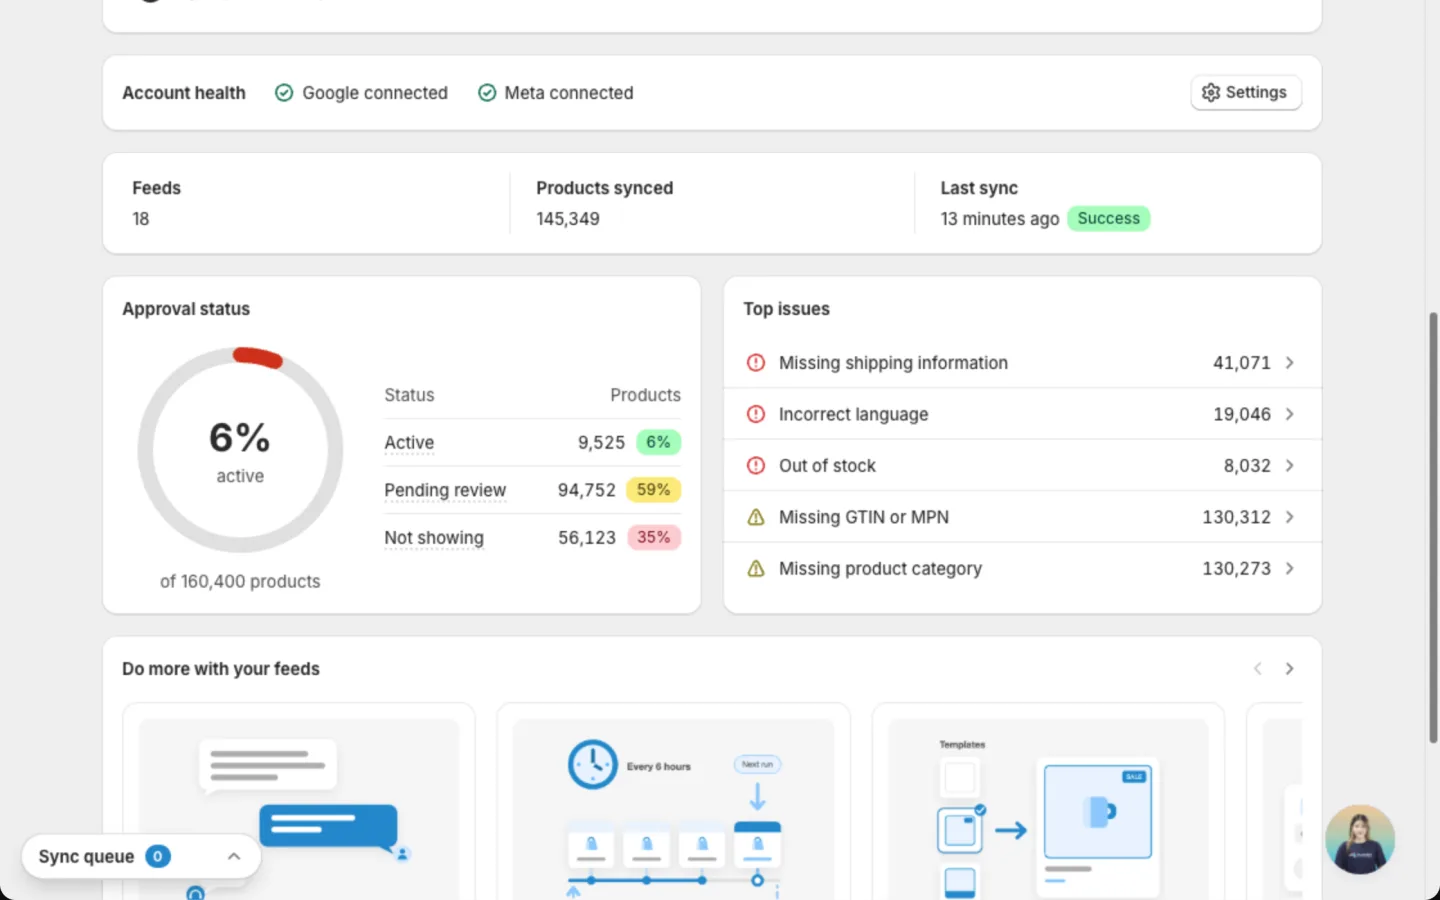Click the 13 minutes ago text
The height and width of the screenshot is (900, 1440).
(x=1000, y=219)
